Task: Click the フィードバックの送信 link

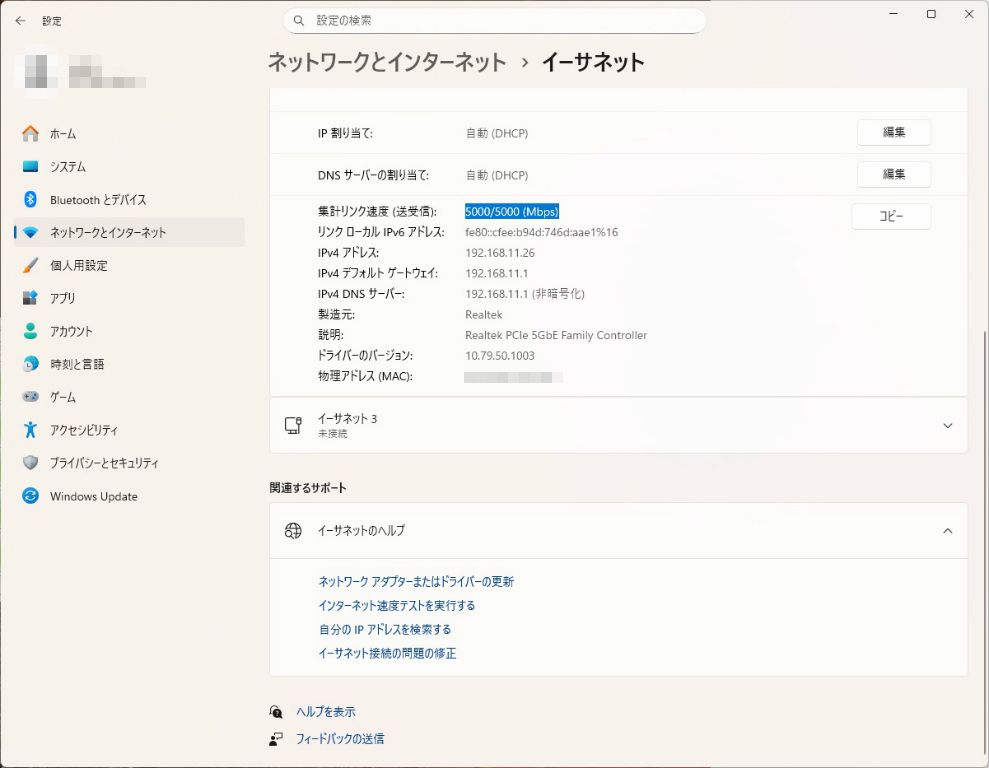Action: 340,739
